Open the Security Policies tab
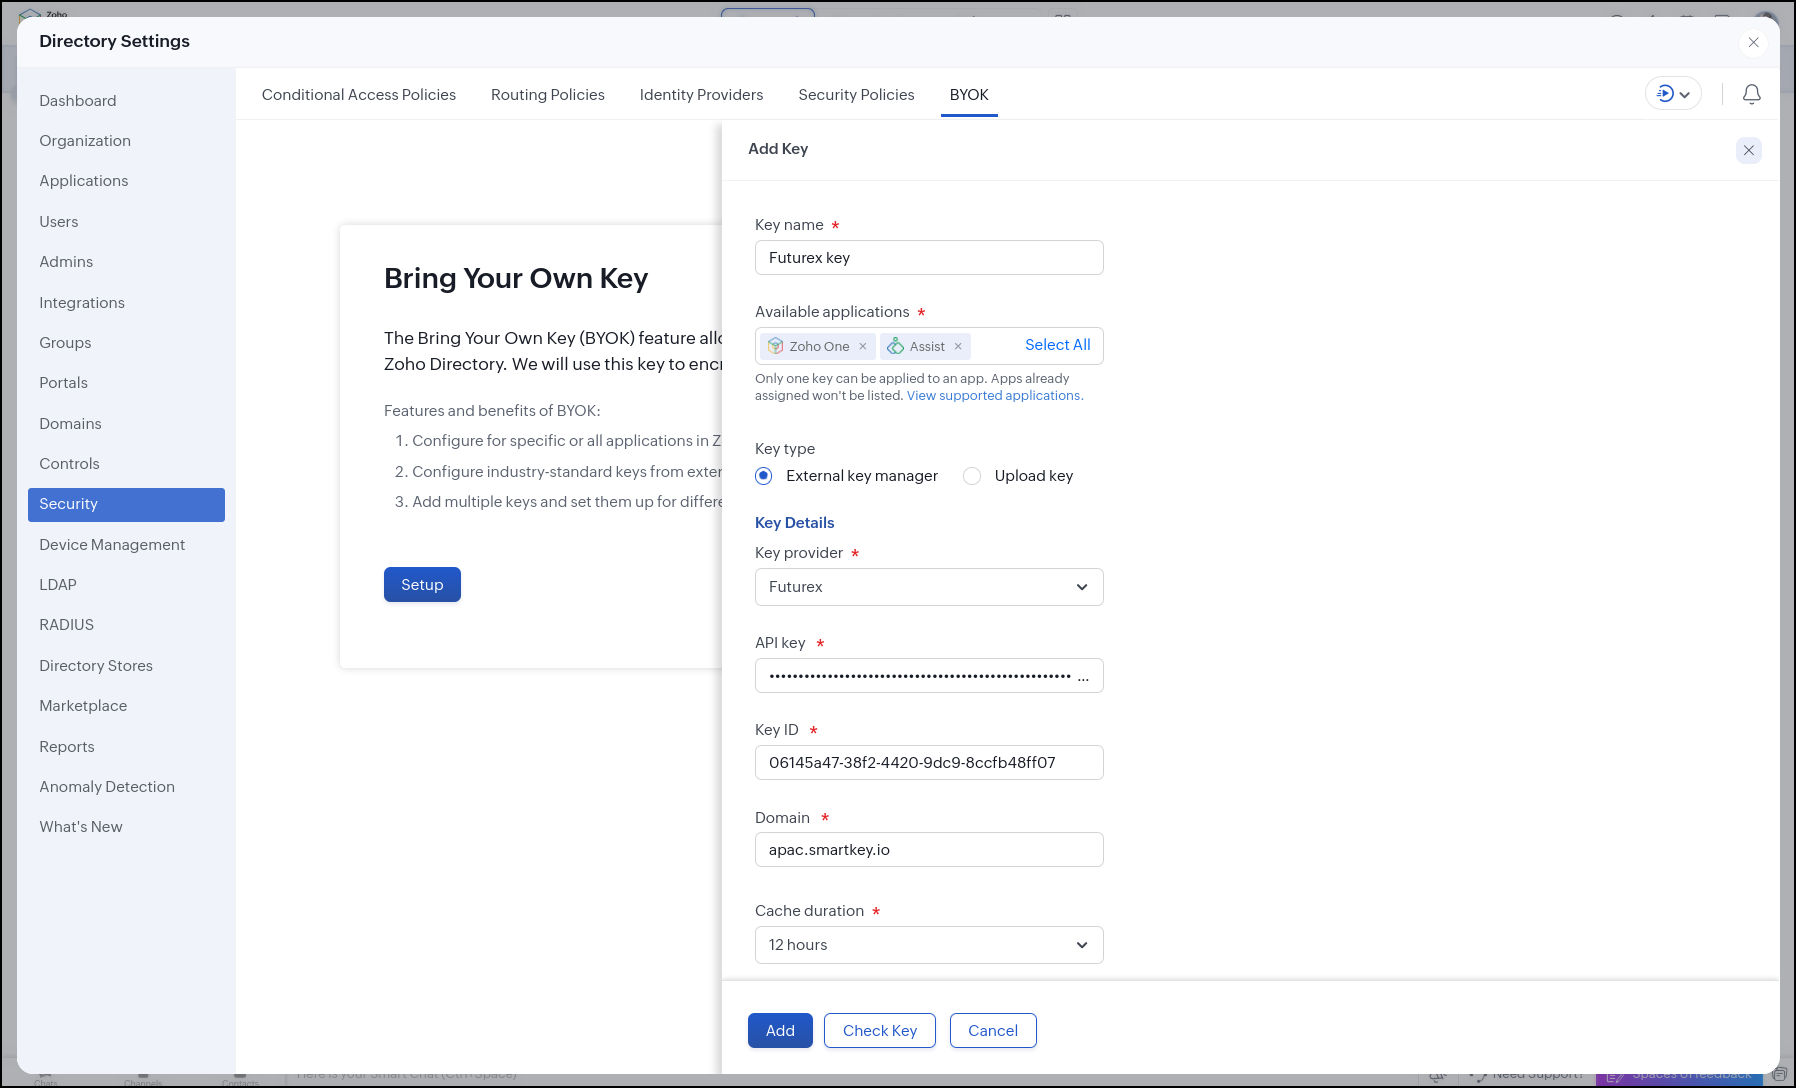 click(x=856, y=95)
